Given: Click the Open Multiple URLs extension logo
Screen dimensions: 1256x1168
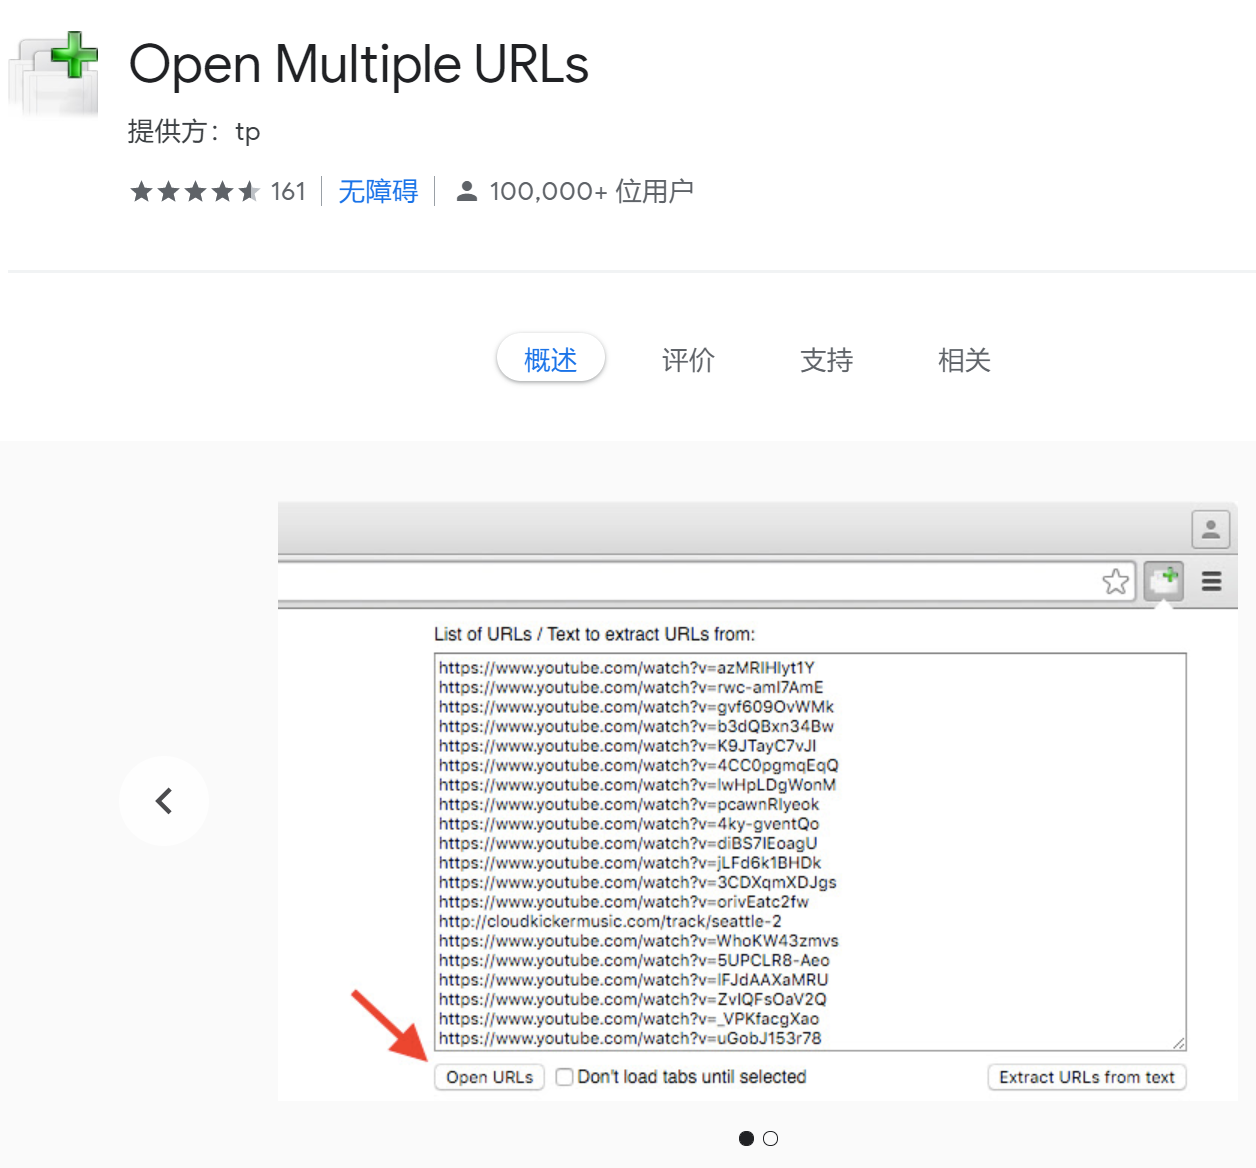Looking at the screenshot, I should 54,74.
